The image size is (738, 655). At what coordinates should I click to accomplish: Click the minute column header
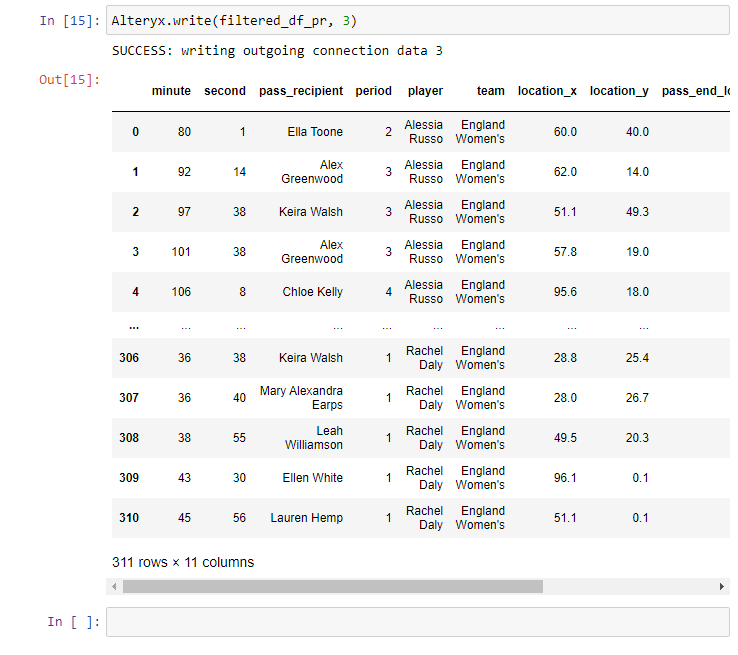click(x=171, y=91)
